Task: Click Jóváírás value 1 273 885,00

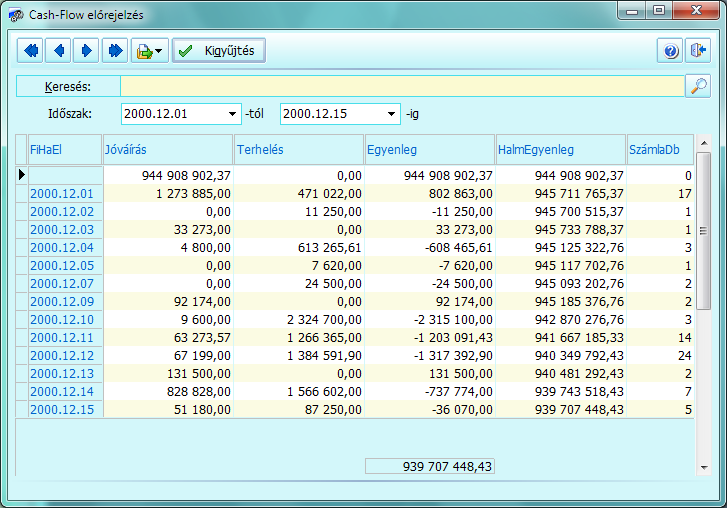Action: (x=193, y=193)
